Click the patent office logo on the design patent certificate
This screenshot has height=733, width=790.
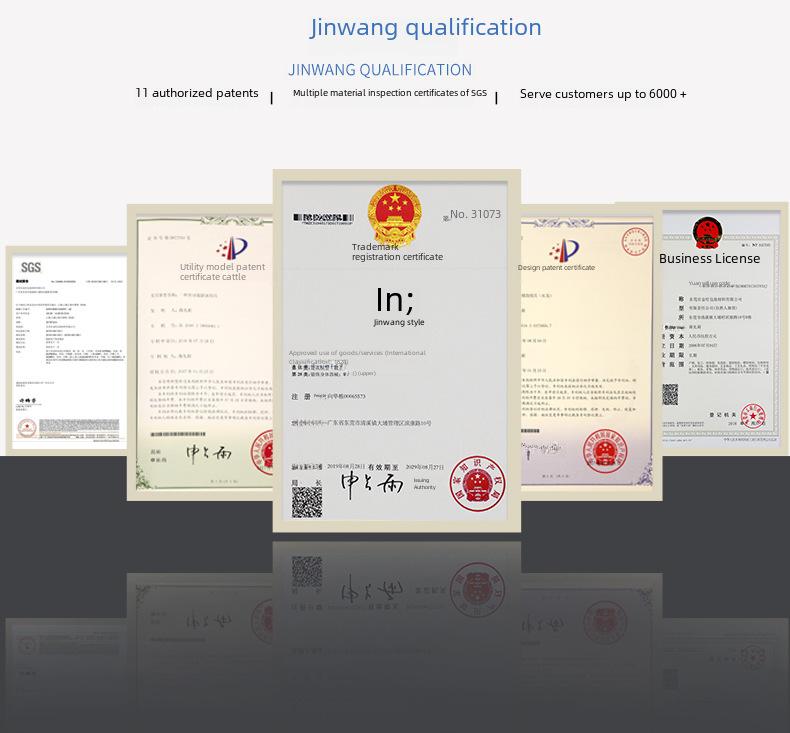click(x=564, y=250)
